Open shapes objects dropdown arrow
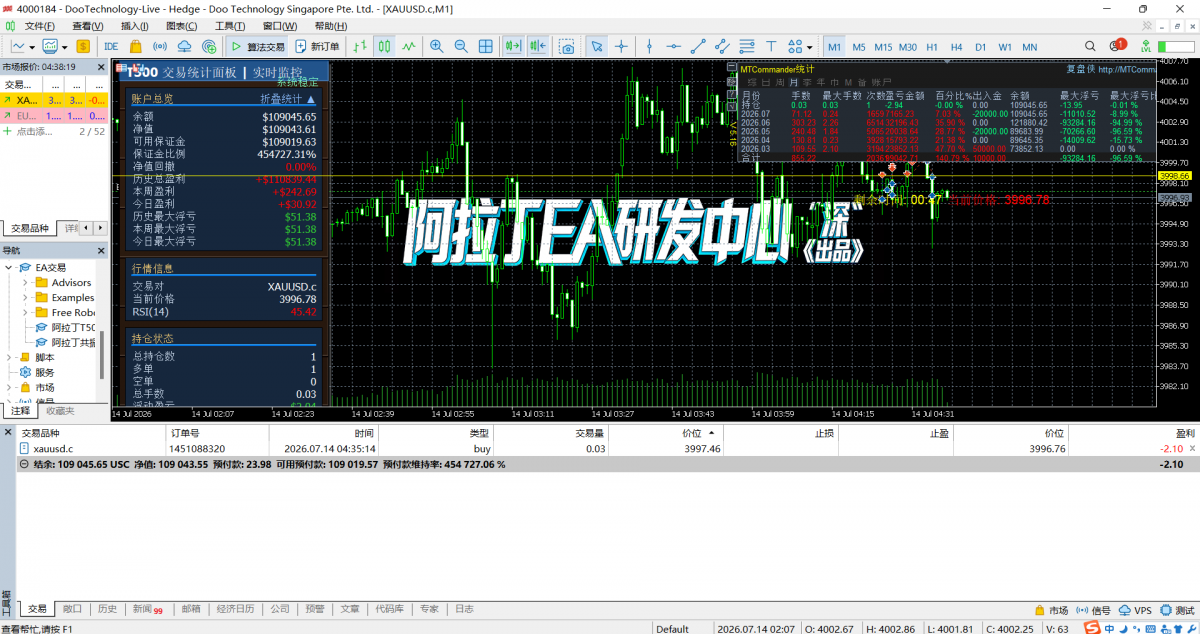Viewport: 1200px width, 634px height. point(809,46)
